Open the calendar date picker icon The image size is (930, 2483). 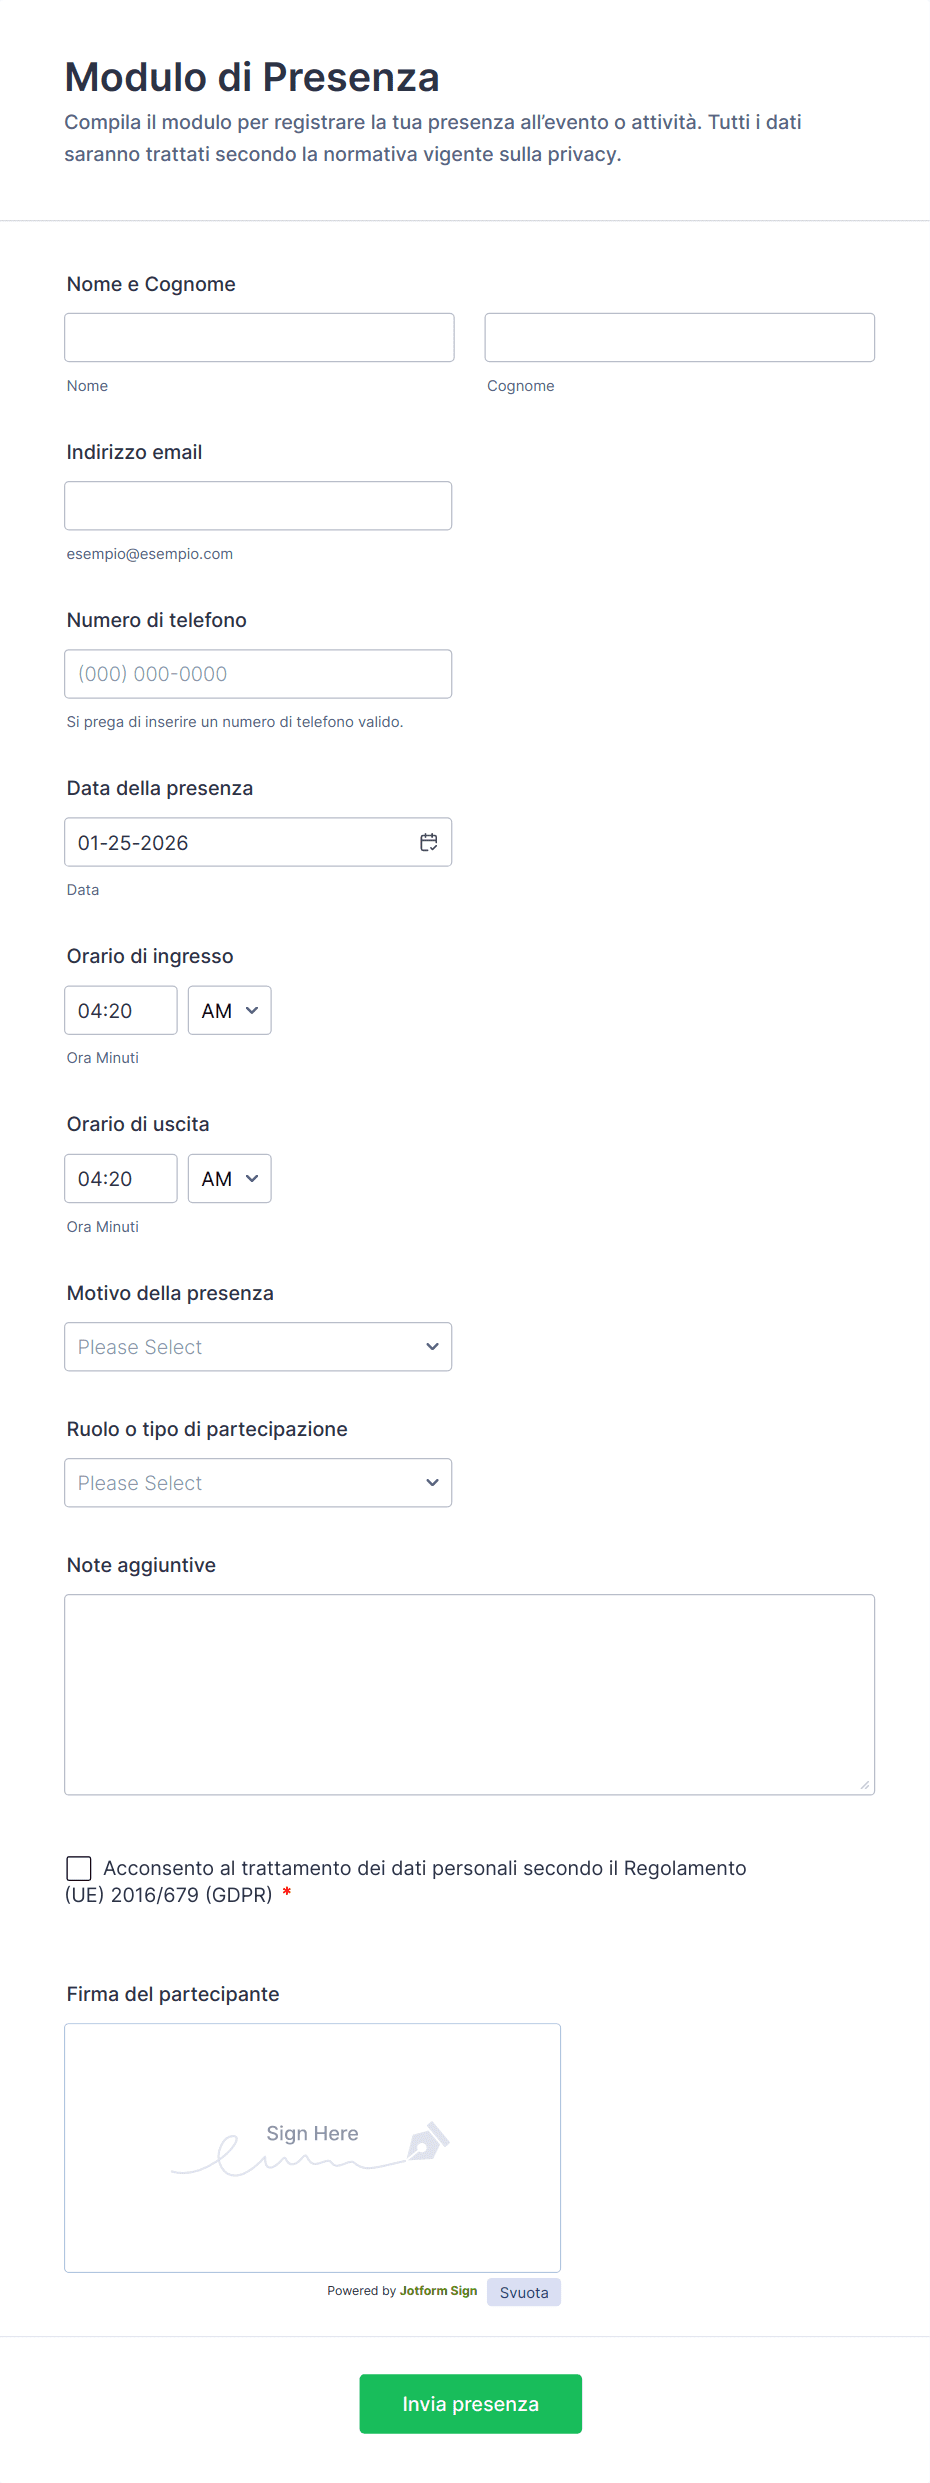point(429,842)
